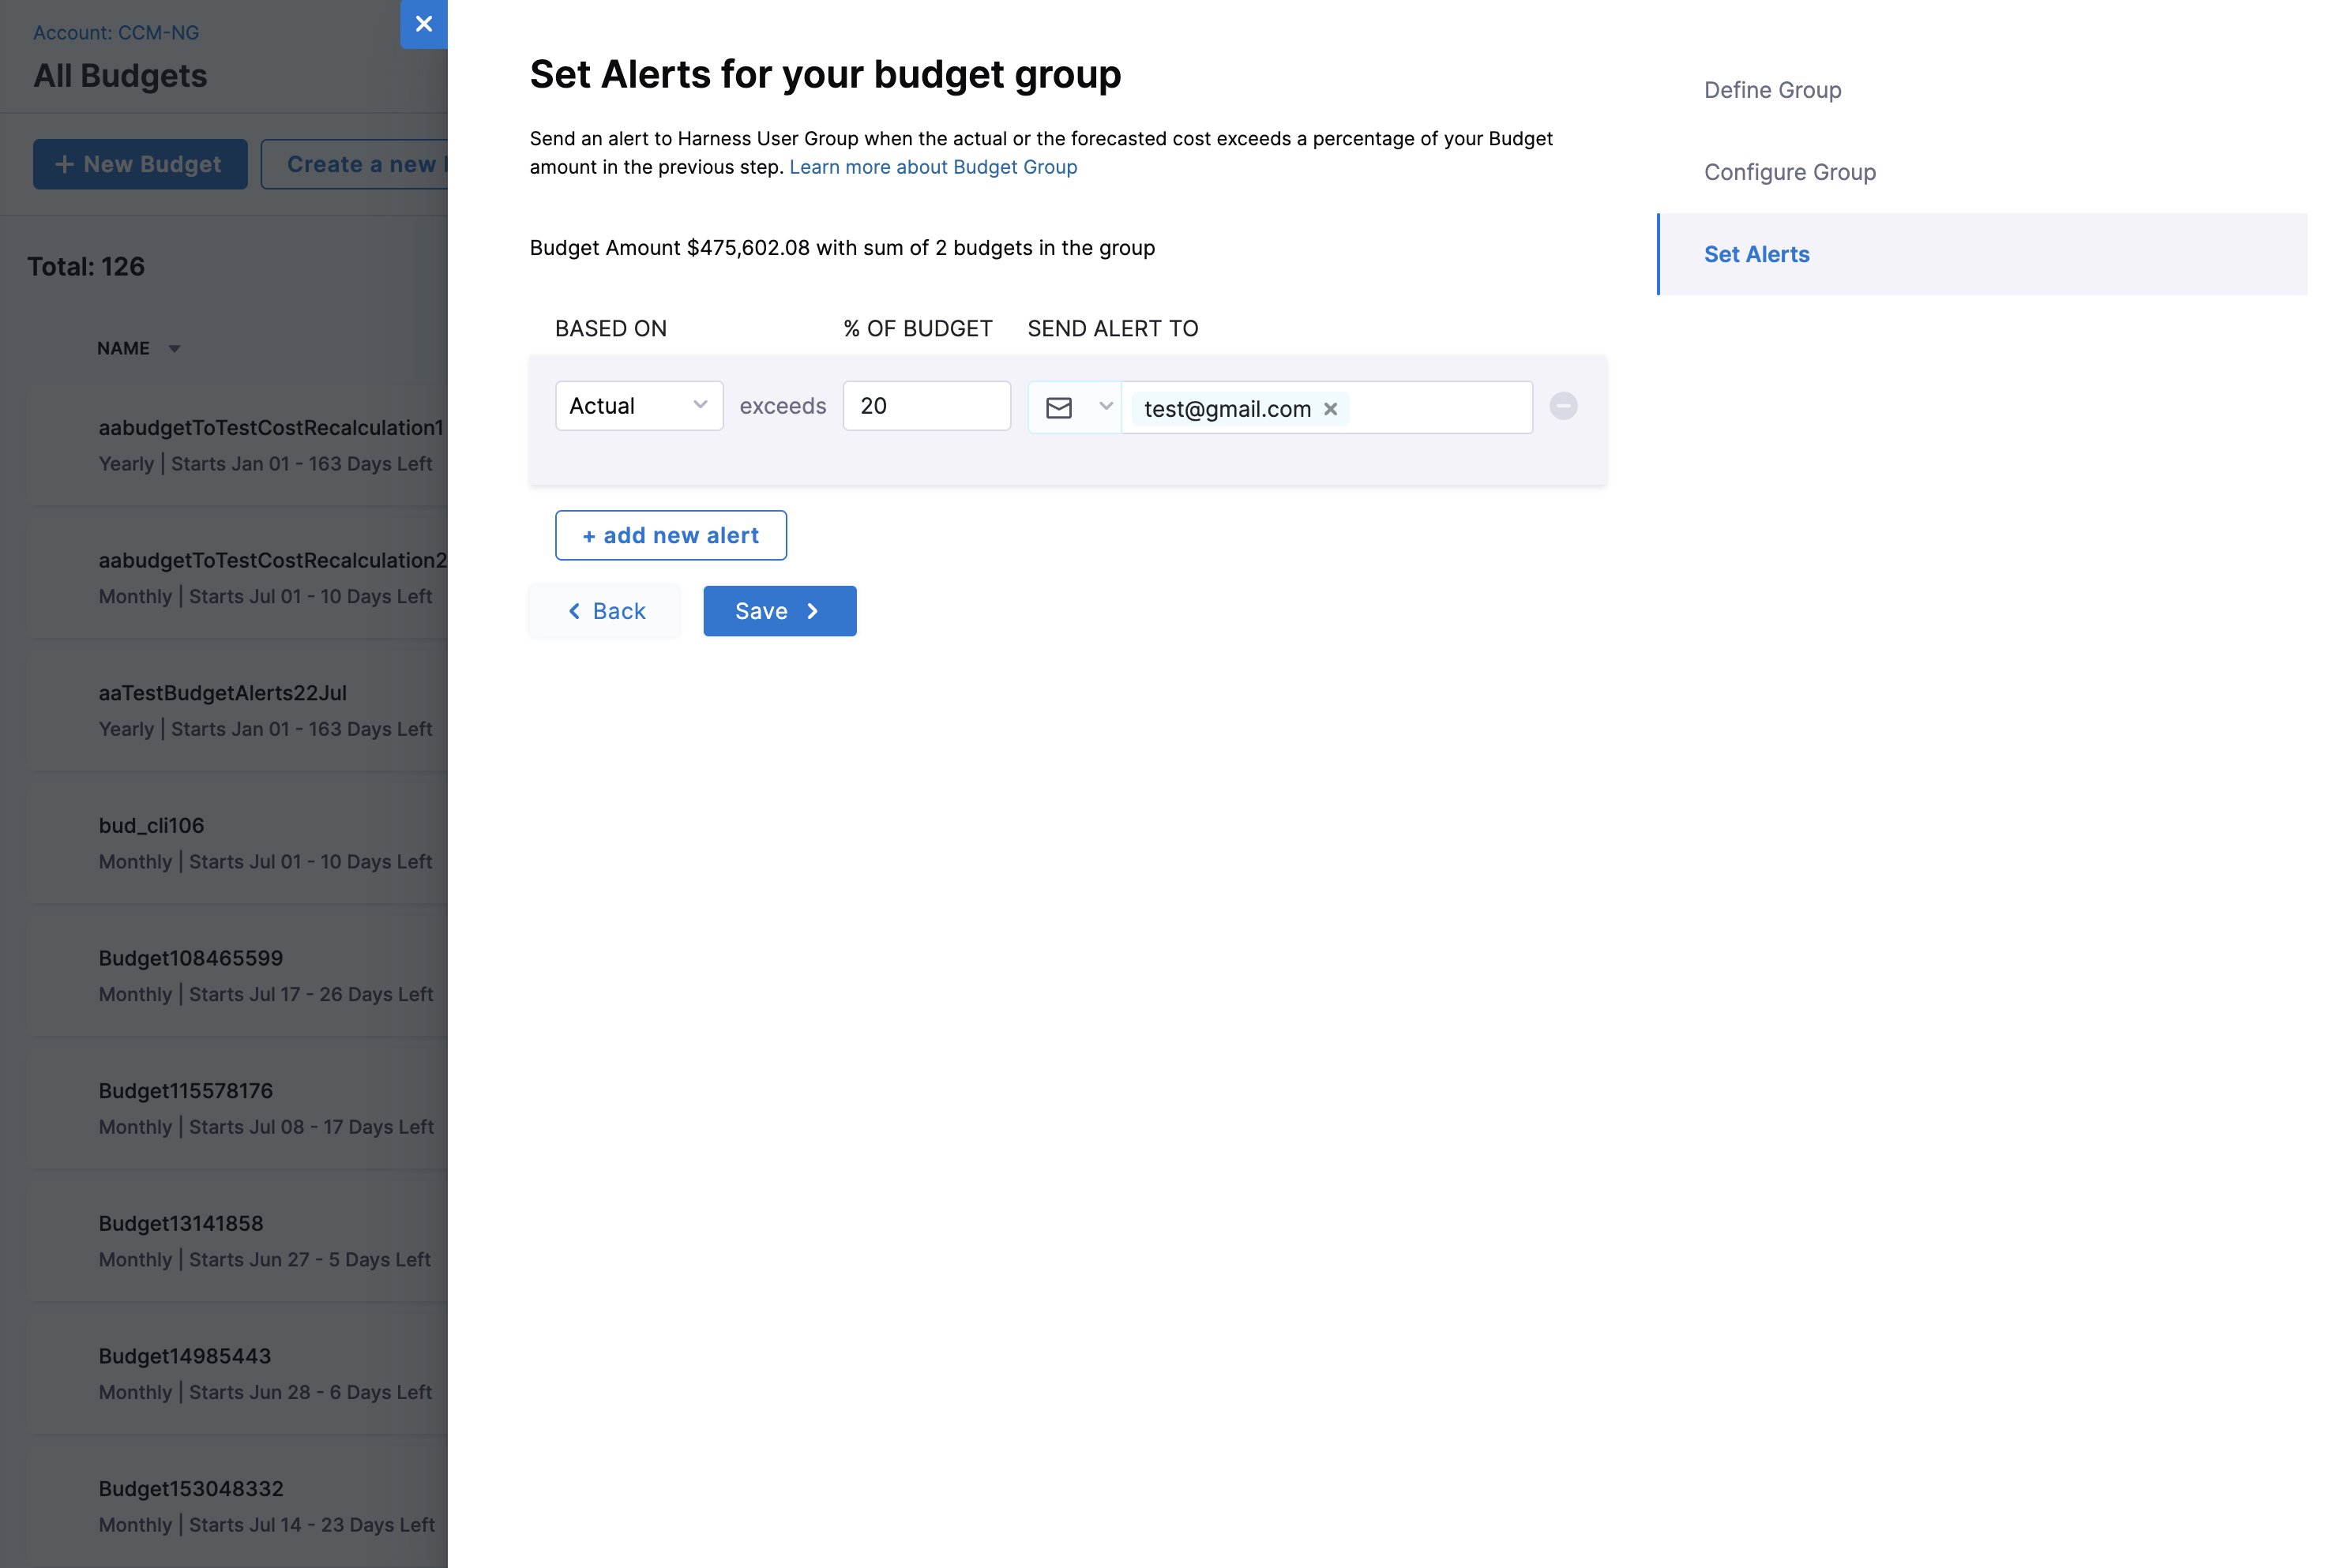Viewport: 2333px width, 1568px height.
Task: Sort budgets using NAME column arrow
Action: click(x=175, y=349)
